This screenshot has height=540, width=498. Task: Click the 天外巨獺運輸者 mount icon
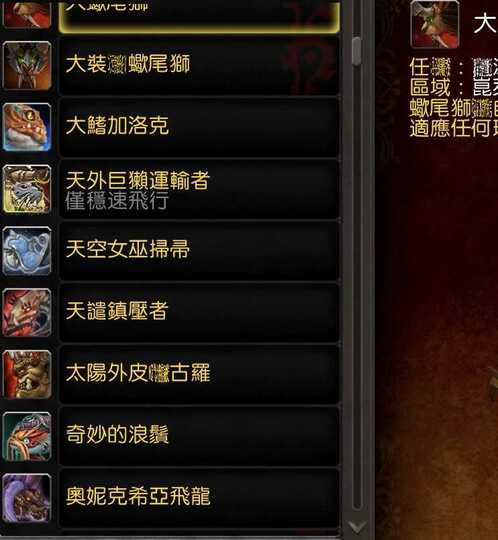[27, 189]
